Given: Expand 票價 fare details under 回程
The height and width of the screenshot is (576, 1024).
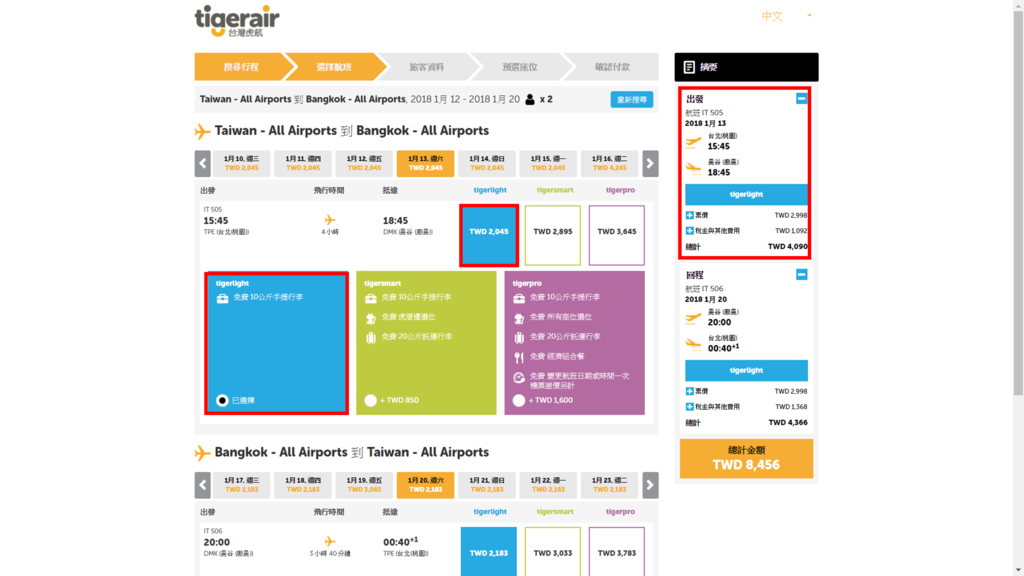Looking at the screenshot, I should (690, 391).
